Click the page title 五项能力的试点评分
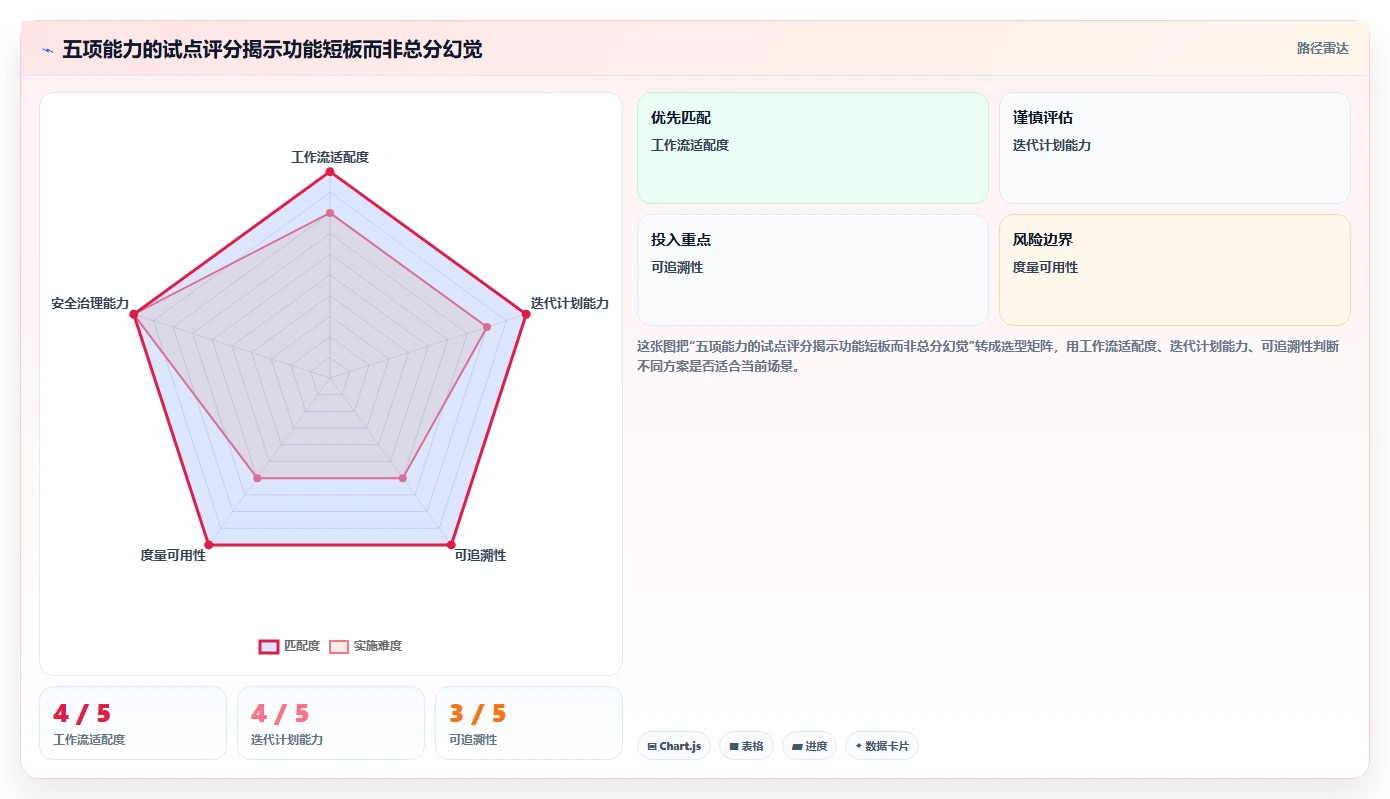The height and width of the screenshot is (799, 1390). [x=272, y=49]
